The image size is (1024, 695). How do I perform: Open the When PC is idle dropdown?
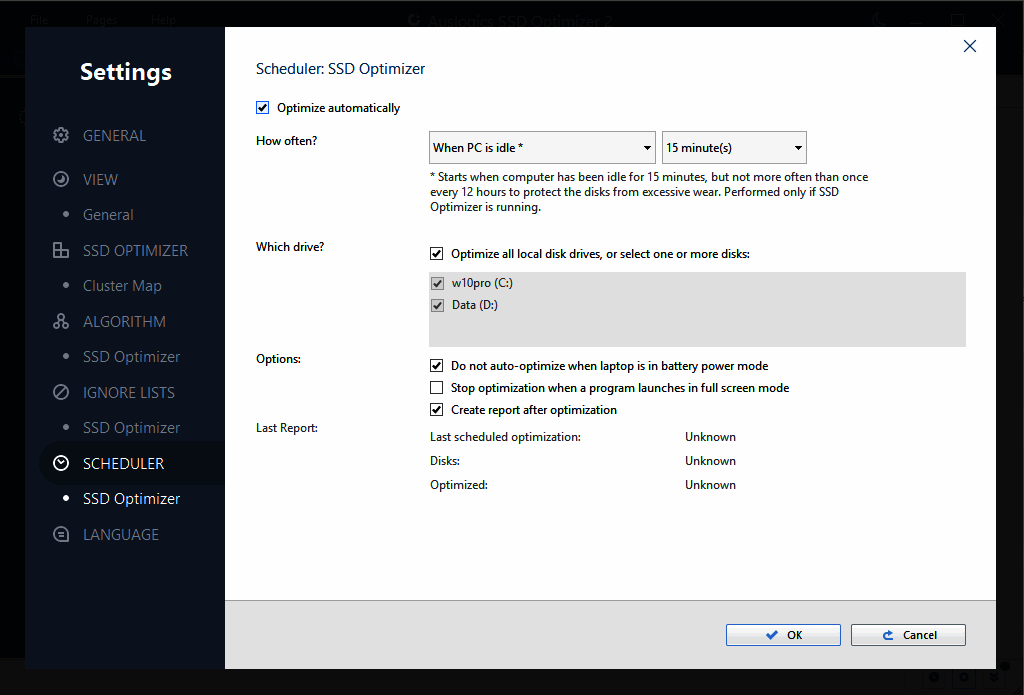[542, 148]
